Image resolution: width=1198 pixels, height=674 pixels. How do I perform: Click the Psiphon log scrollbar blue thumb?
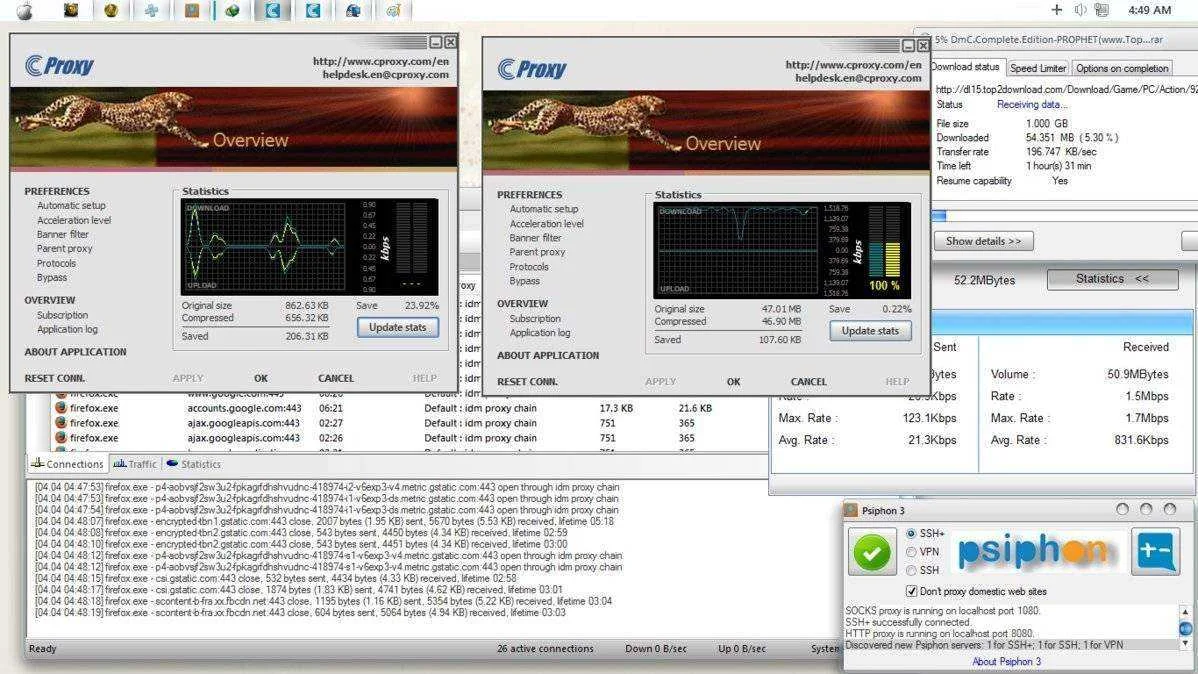pos(1185,628)
